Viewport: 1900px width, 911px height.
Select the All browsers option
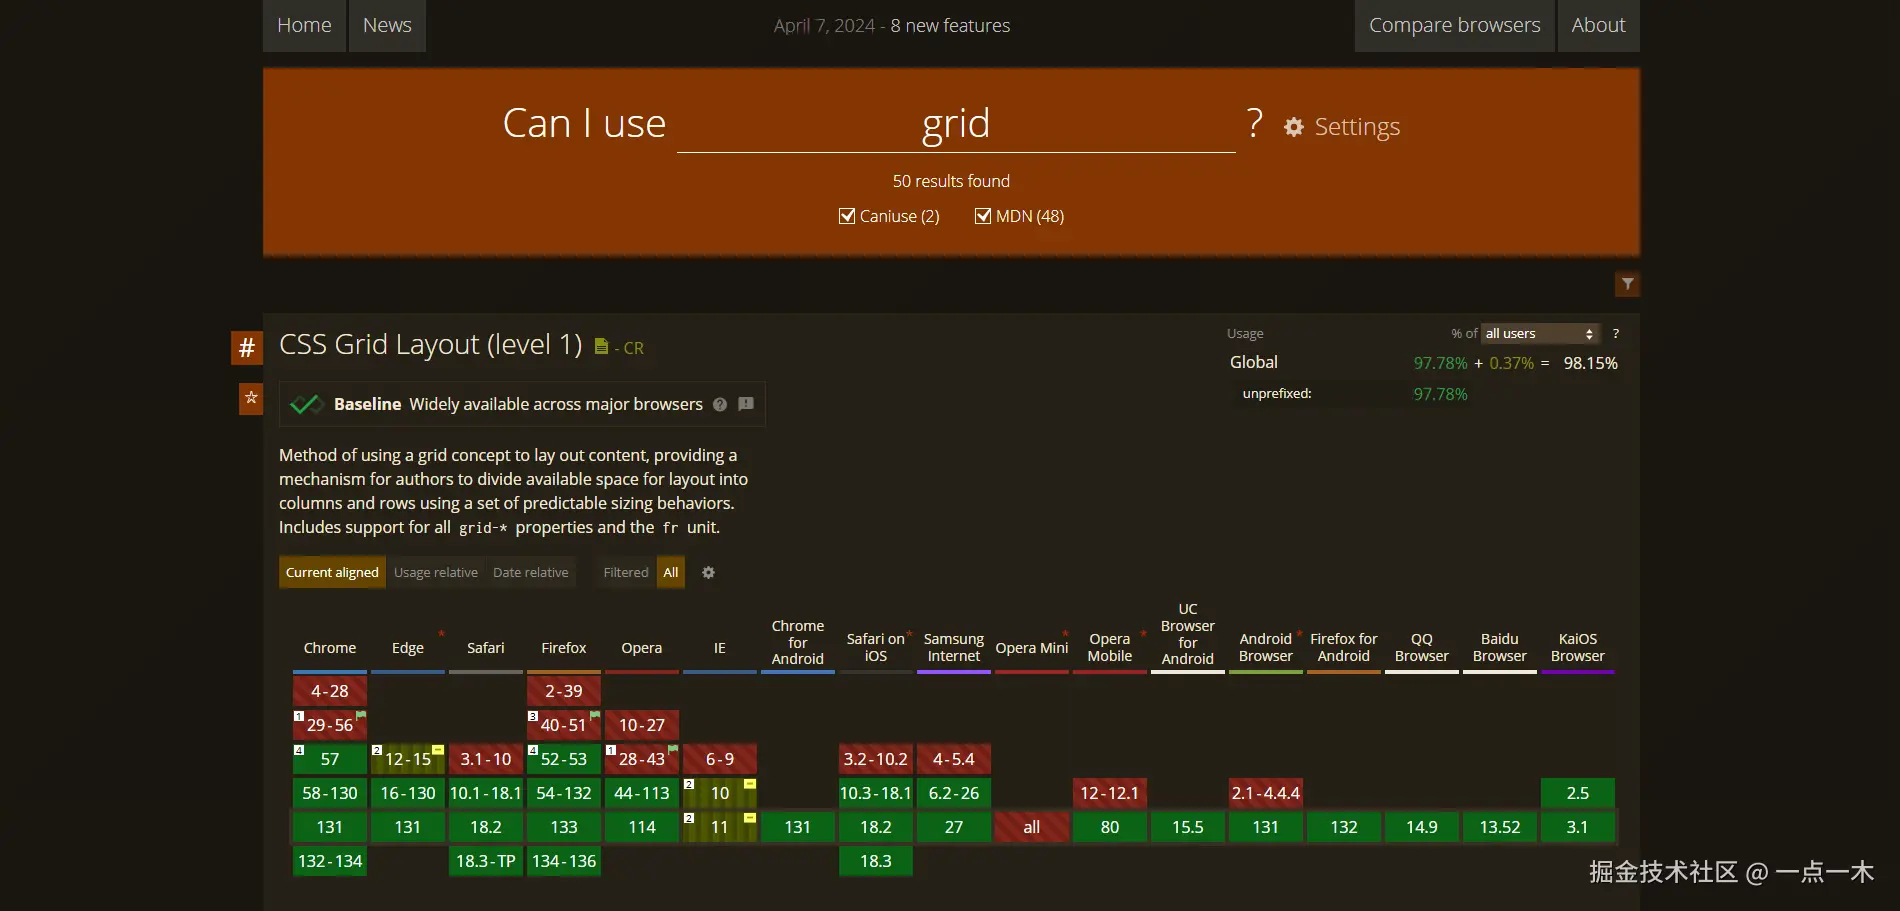(x=671, y=572)
